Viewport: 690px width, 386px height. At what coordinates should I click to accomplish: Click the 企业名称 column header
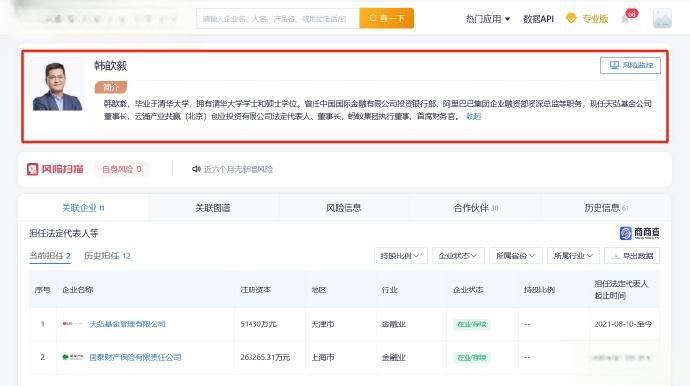(x=77, y=290)
